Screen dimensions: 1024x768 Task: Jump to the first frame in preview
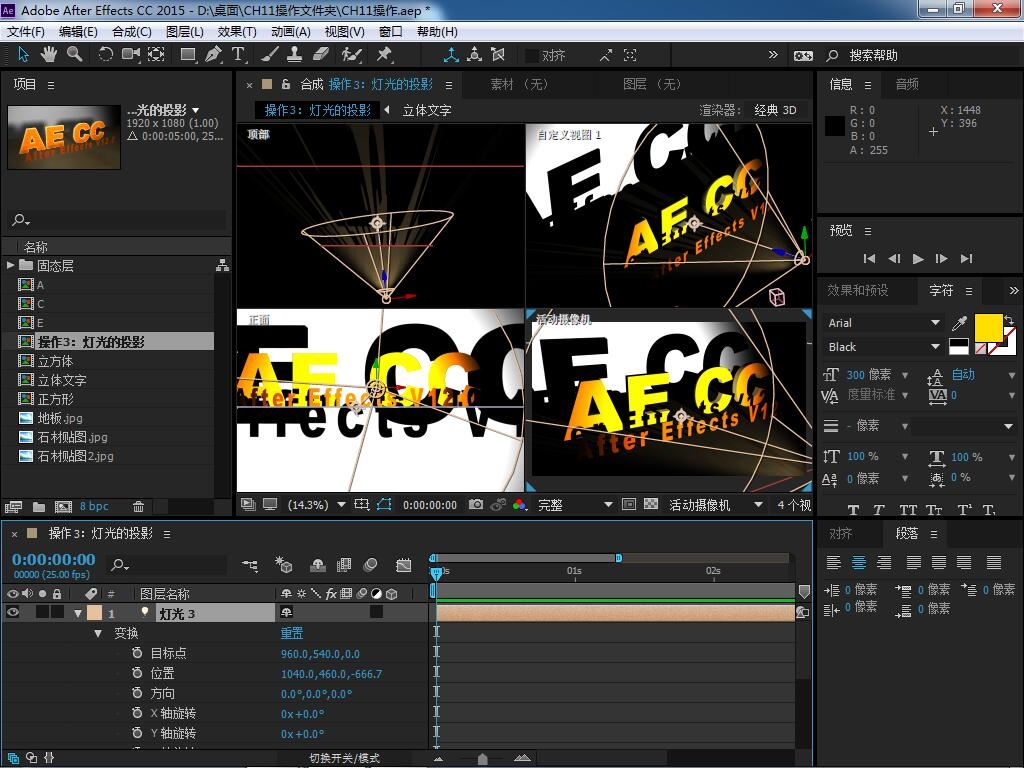click(x=869, y=259)
